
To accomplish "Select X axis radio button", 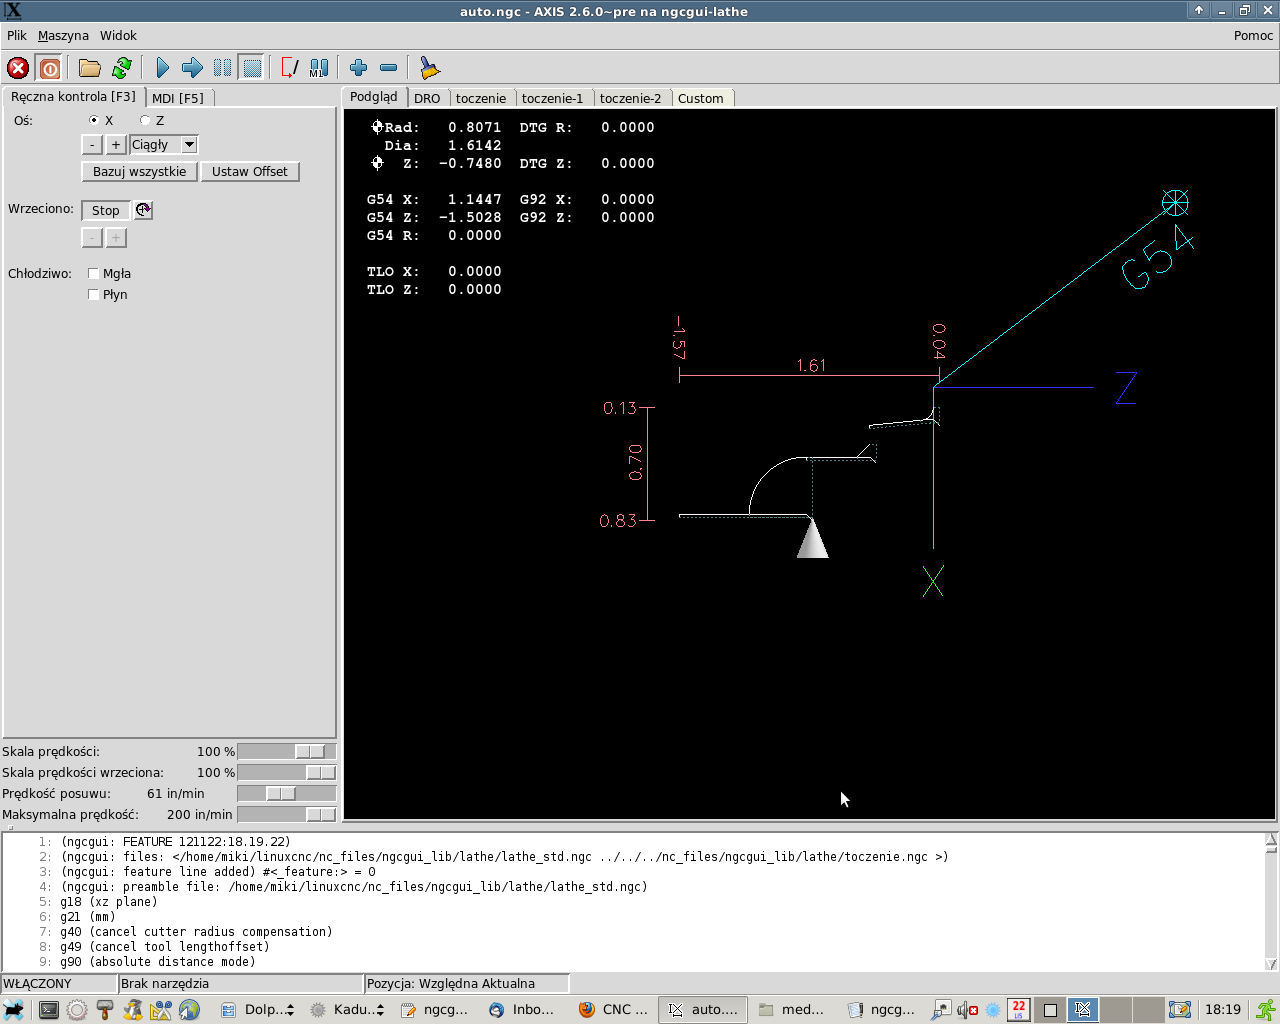I will [94, 120].
